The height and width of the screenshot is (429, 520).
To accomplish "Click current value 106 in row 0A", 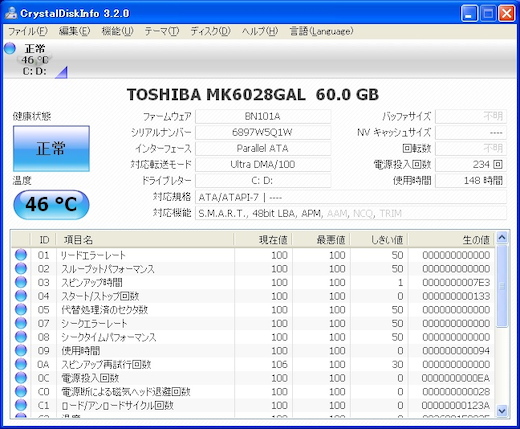I will [279, 365].
